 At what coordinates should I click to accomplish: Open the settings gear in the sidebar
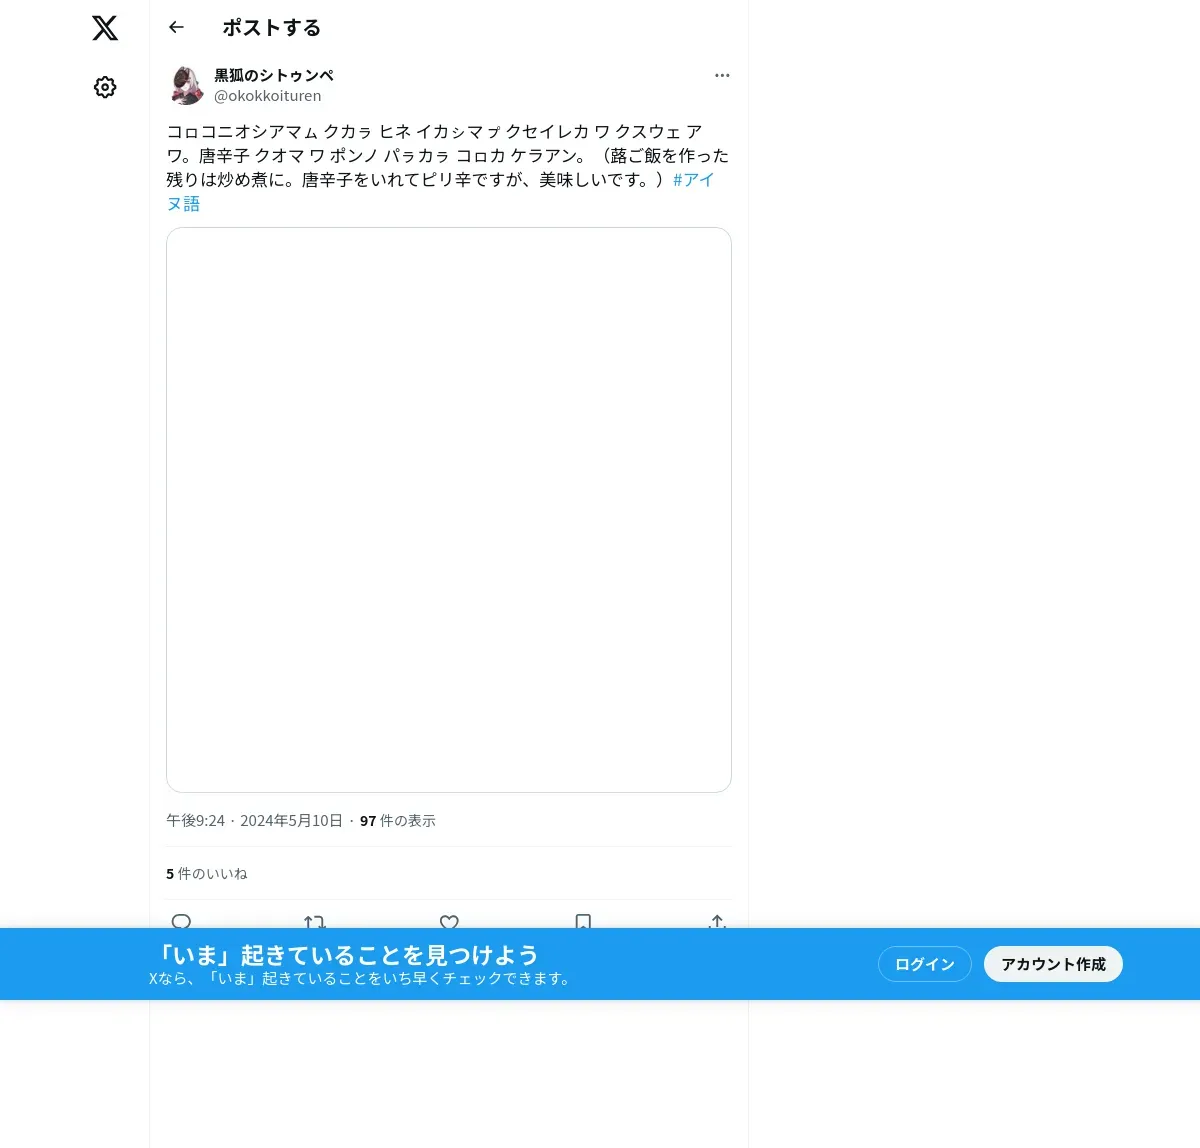[x=105, y=87]
